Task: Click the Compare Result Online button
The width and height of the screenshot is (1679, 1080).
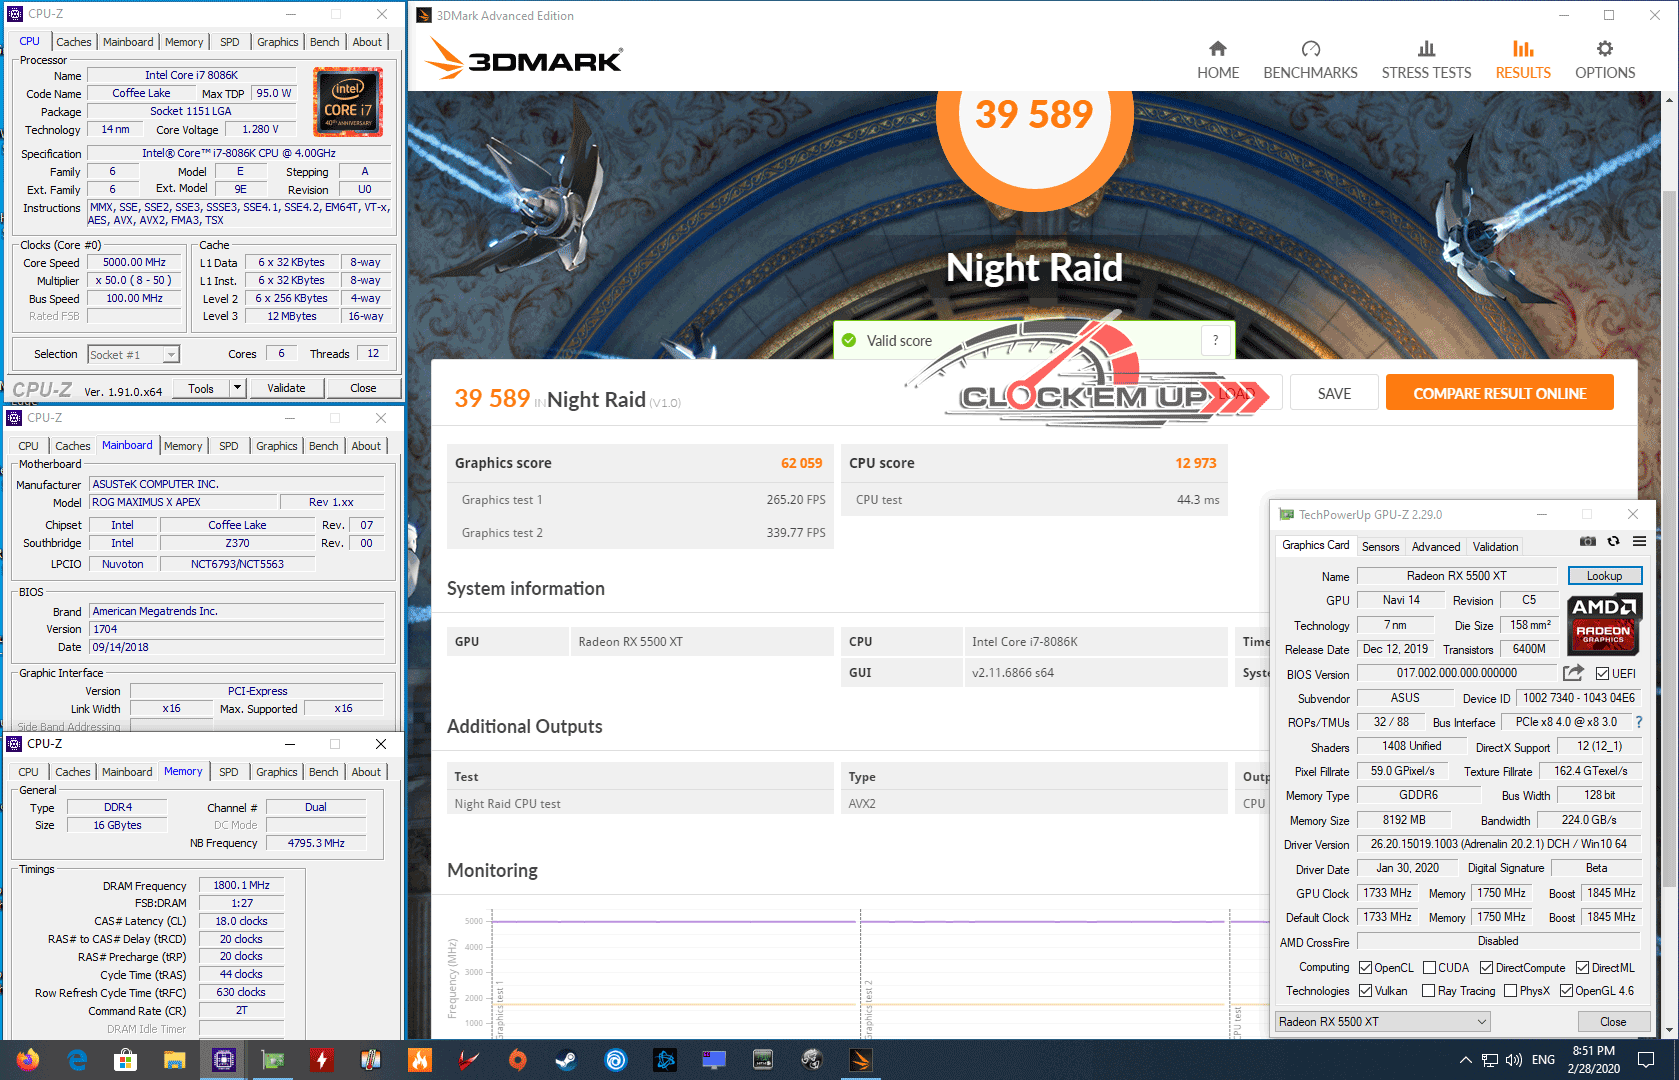Action: click(x=1498, y=393)
